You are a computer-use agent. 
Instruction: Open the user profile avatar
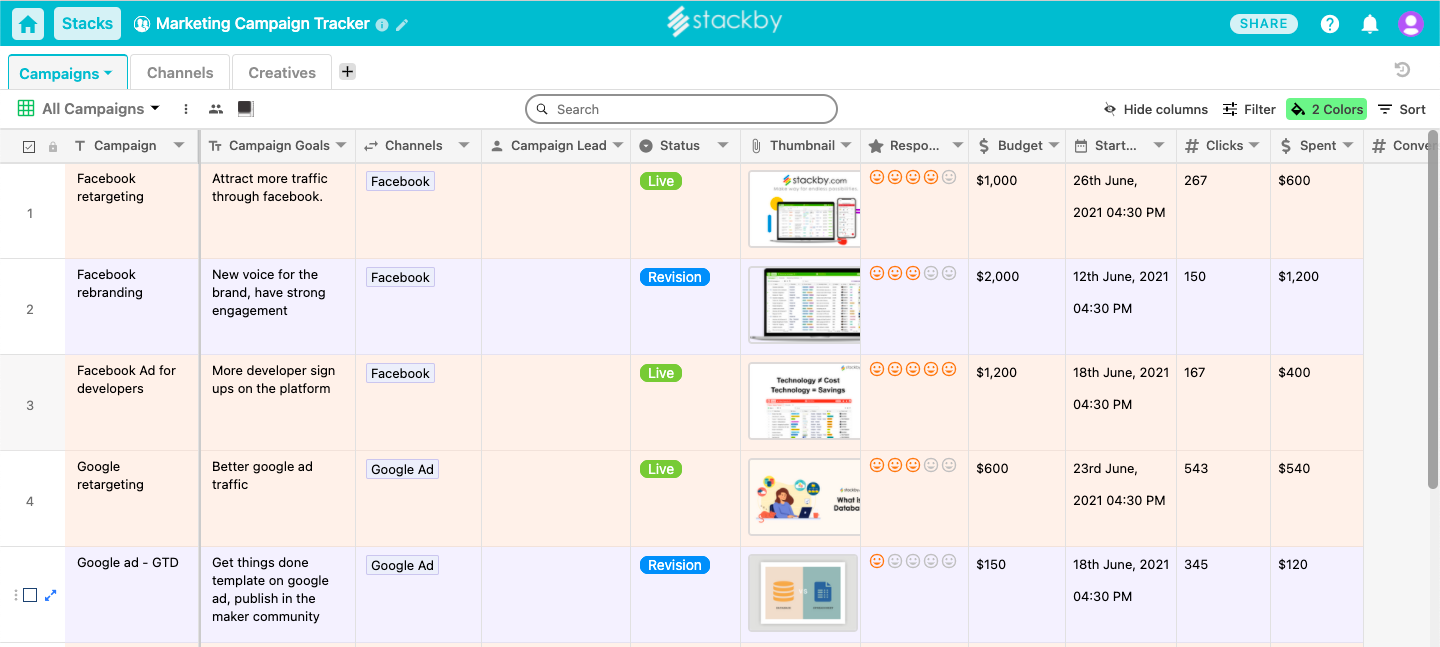1411,24
